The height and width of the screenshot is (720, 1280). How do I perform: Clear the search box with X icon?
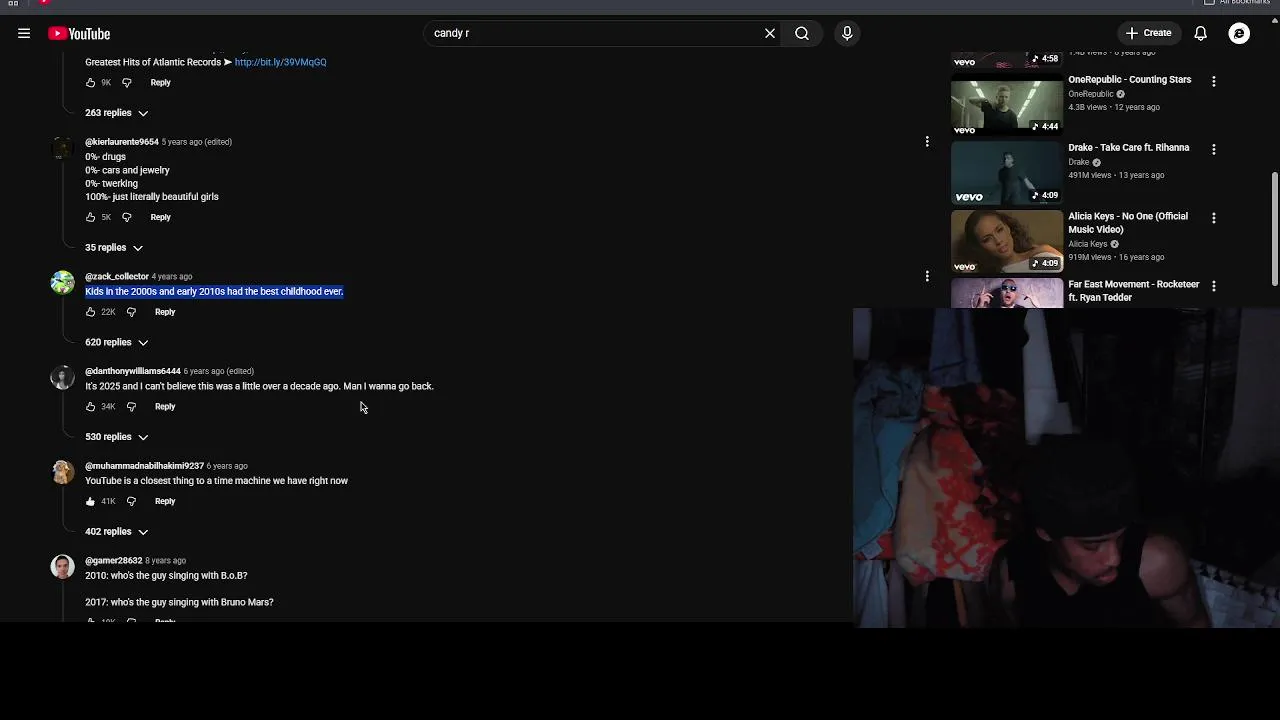click(770, 33)
